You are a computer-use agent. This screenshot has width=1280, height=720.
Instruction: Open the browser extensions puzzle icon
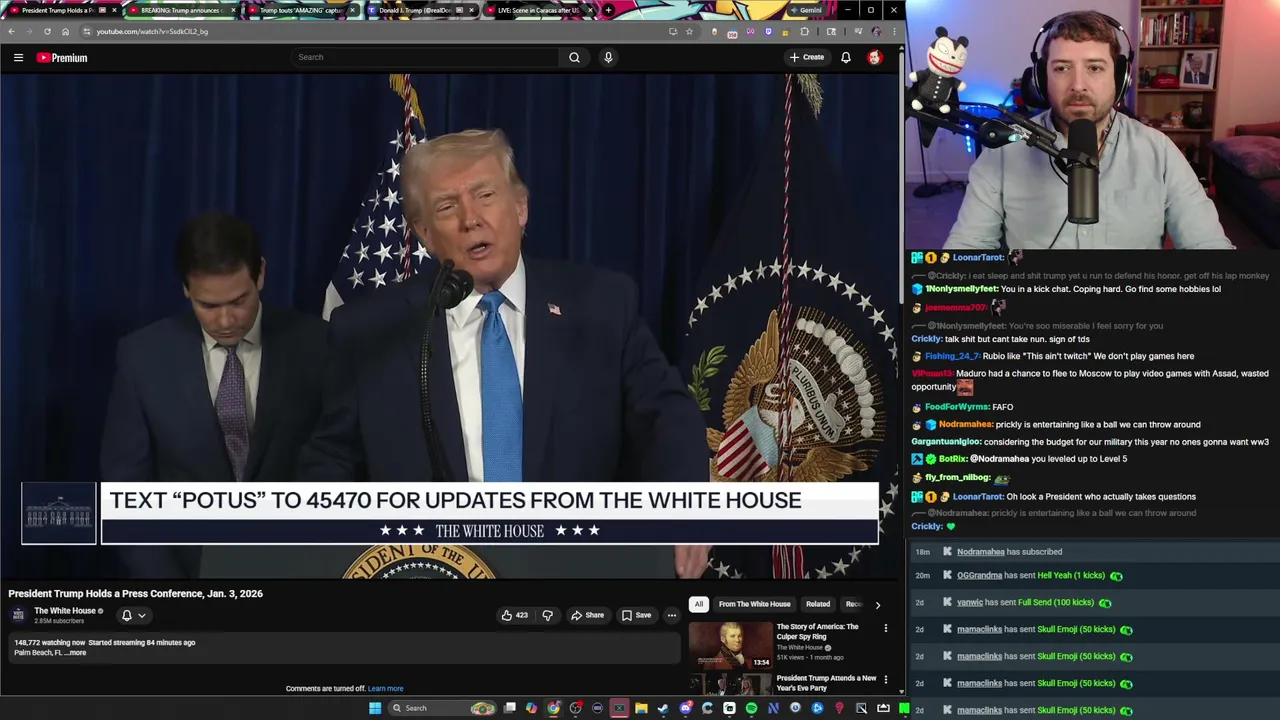804,31
